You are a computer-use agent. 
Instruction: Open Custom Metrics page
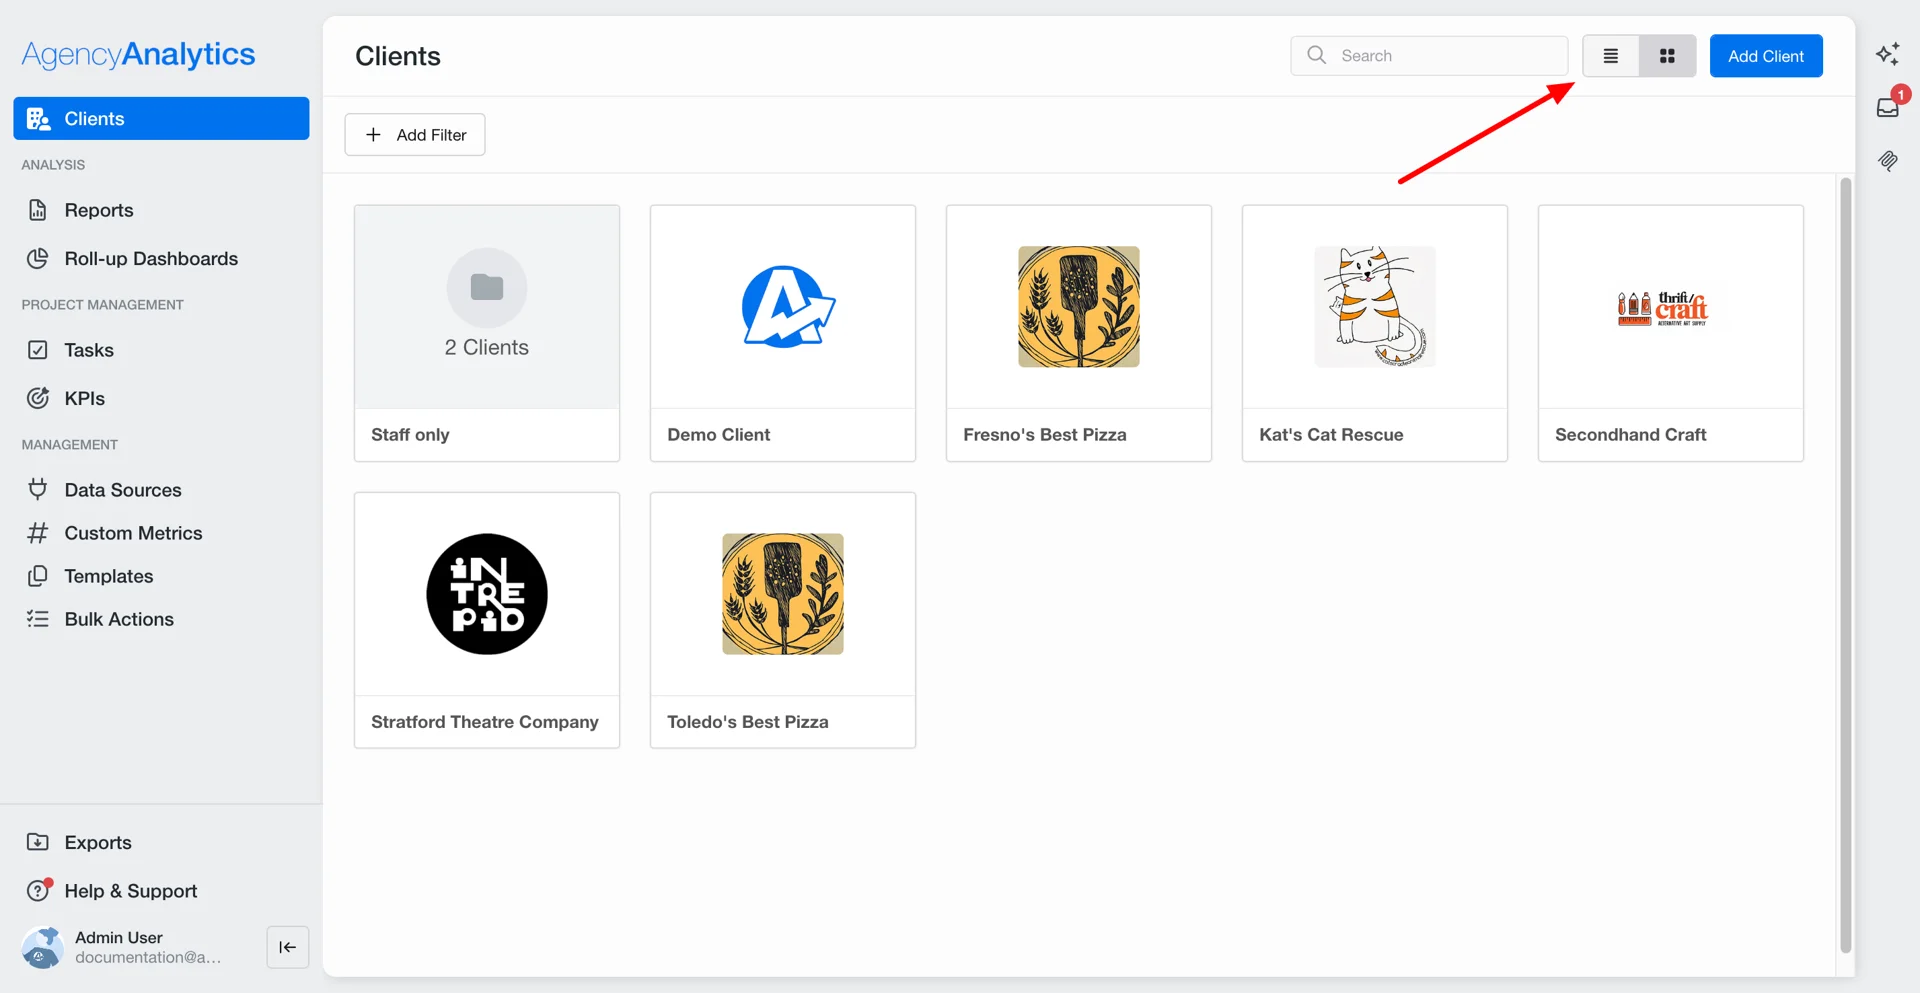pyautogui.click(x=161, y=533)
